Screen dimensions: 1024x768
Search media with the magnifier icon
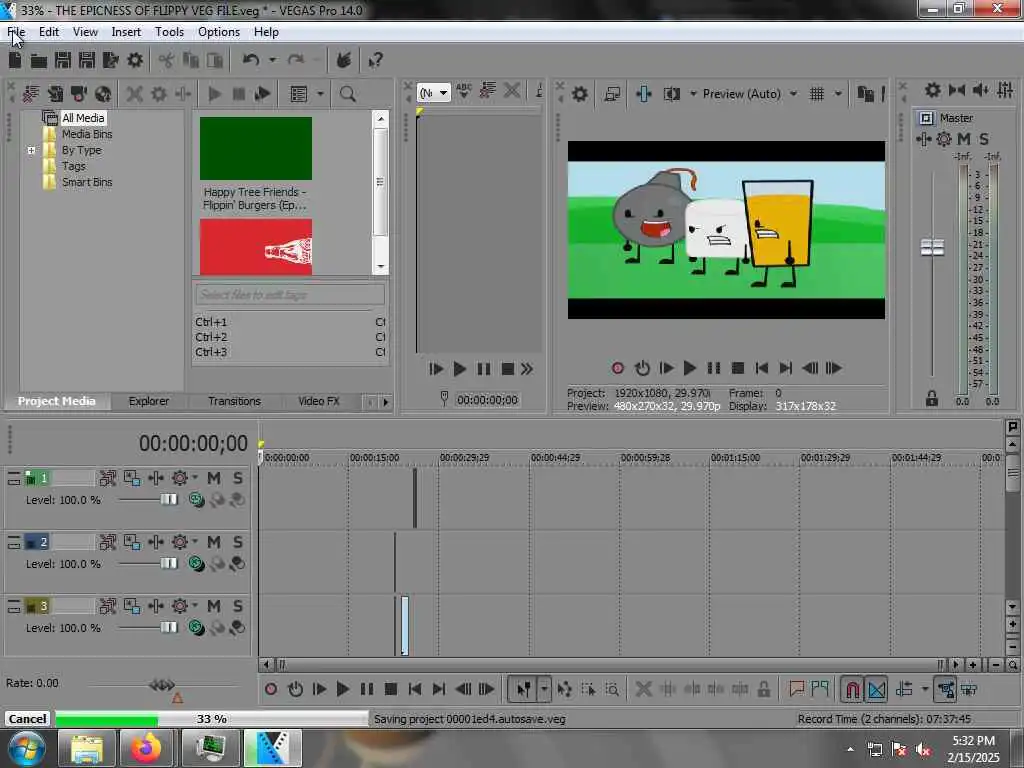pyautogui.click(x=347, y=94)
